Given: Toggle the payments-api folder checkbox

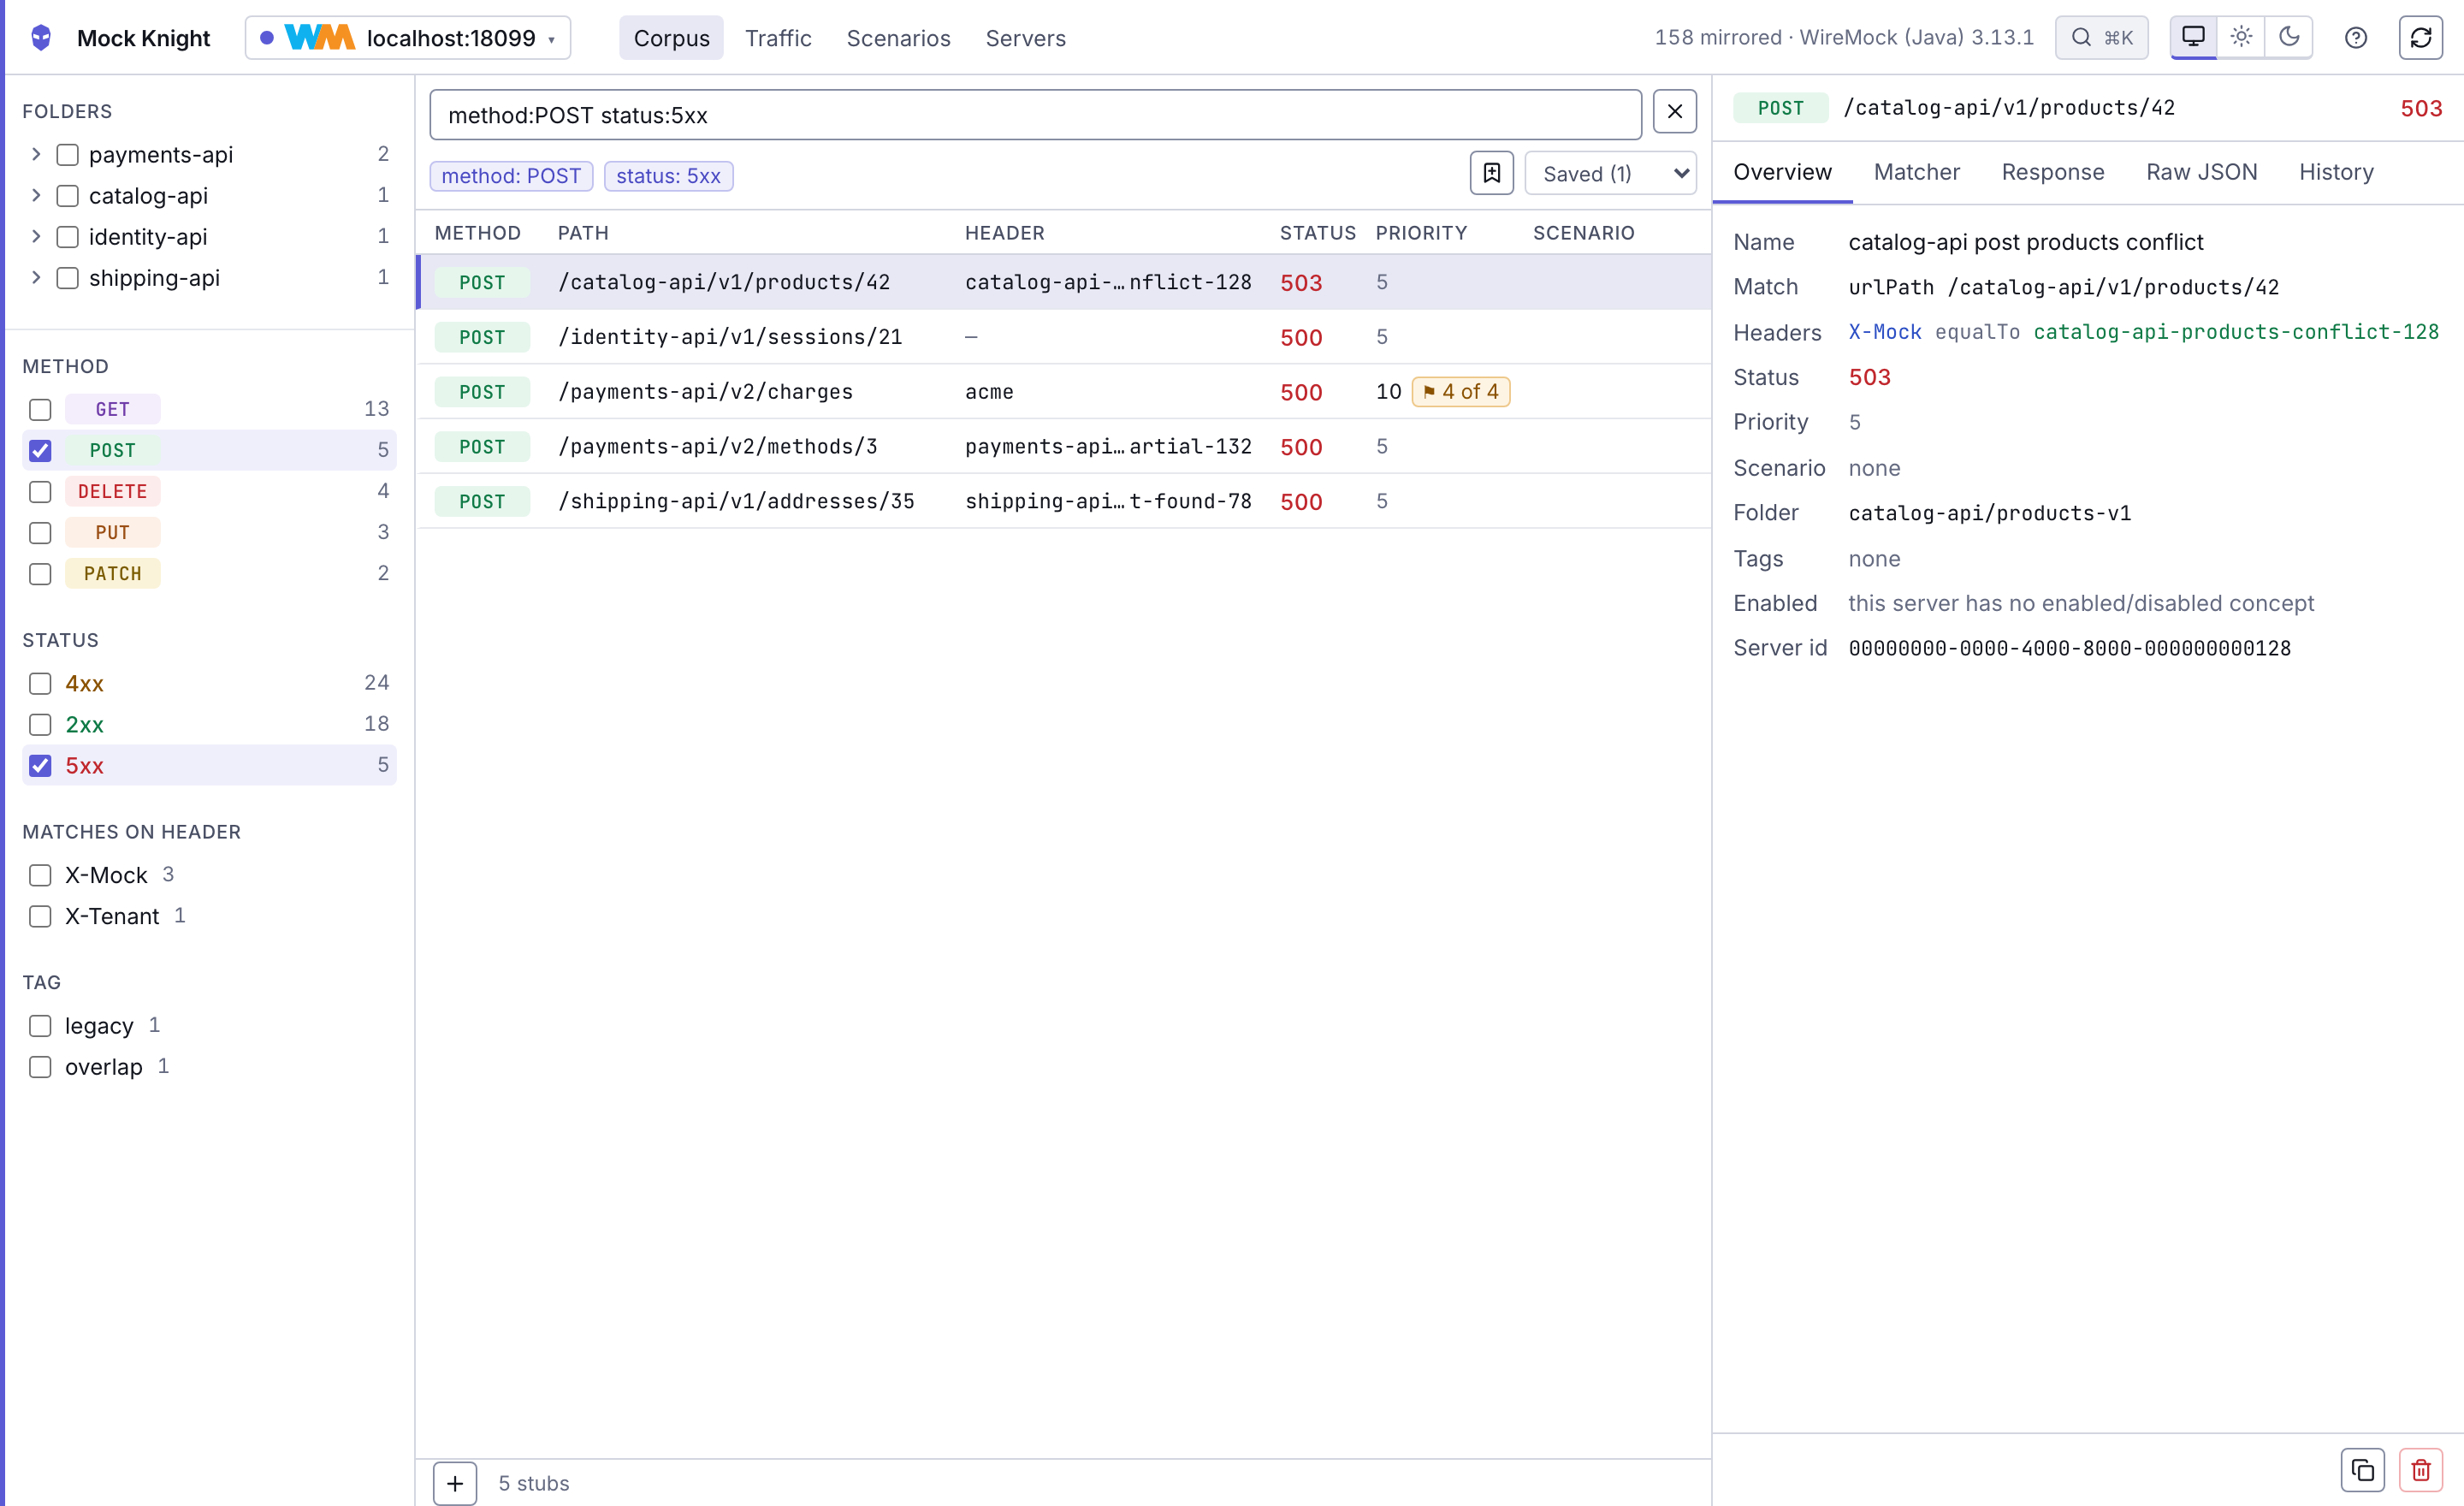Looking at the screenshot, I should click(x=67, y=155).
